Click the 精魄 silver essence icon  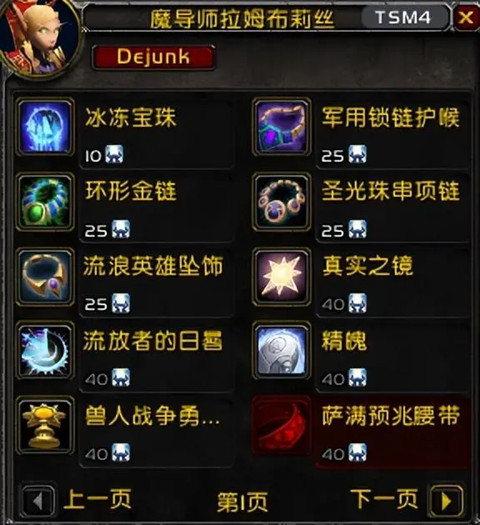pyautogui.click(x=282, y=351)
